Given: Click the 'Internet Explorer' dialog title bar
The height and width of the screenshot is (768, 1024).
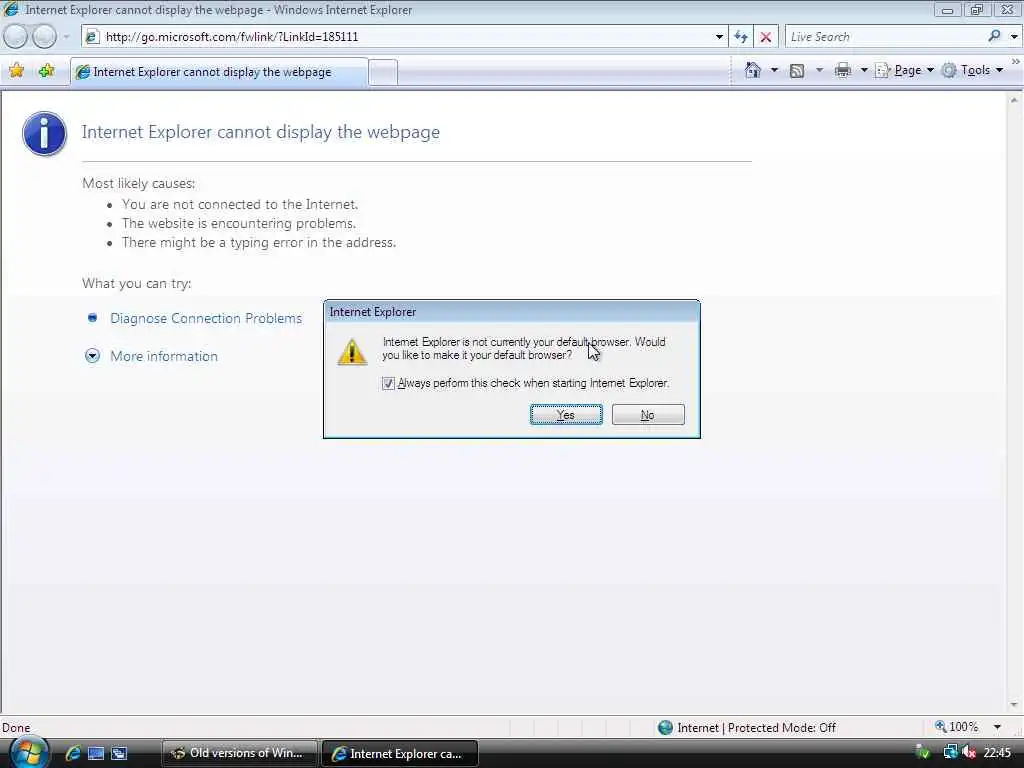Looking at the screenshot, I should coord(511,312).
